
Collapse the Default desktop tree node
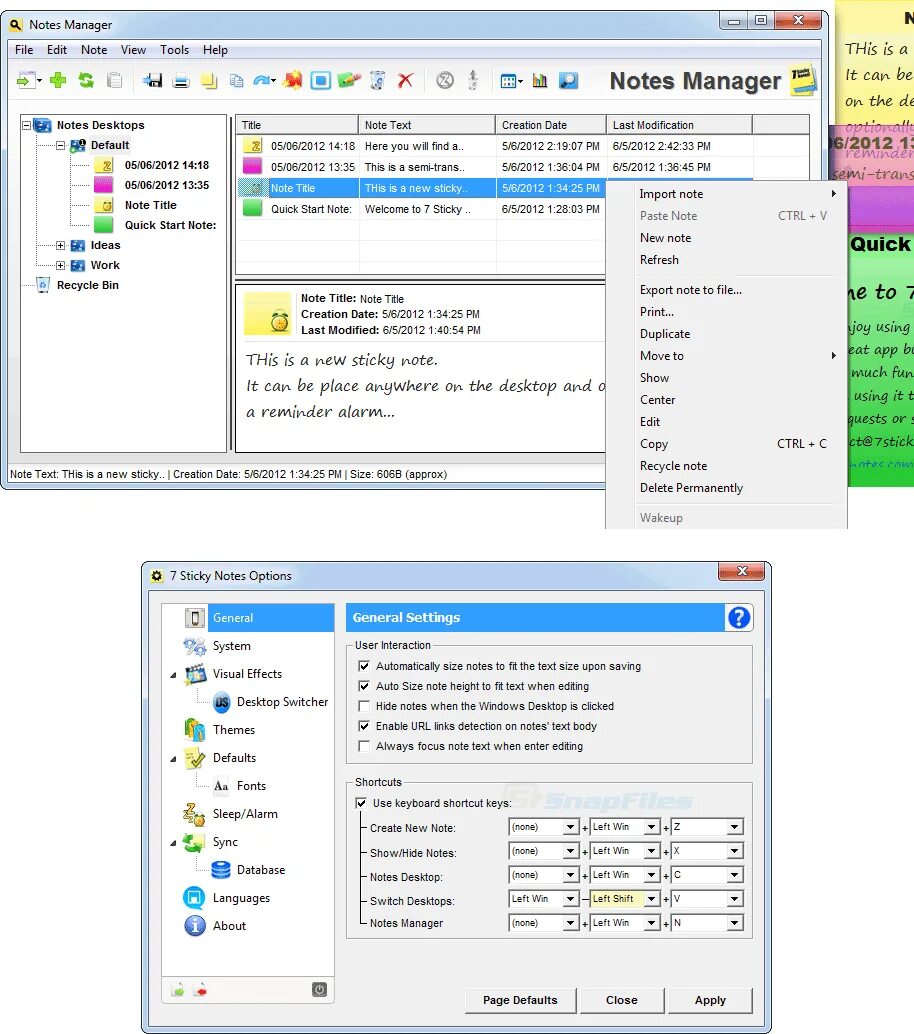61,145
